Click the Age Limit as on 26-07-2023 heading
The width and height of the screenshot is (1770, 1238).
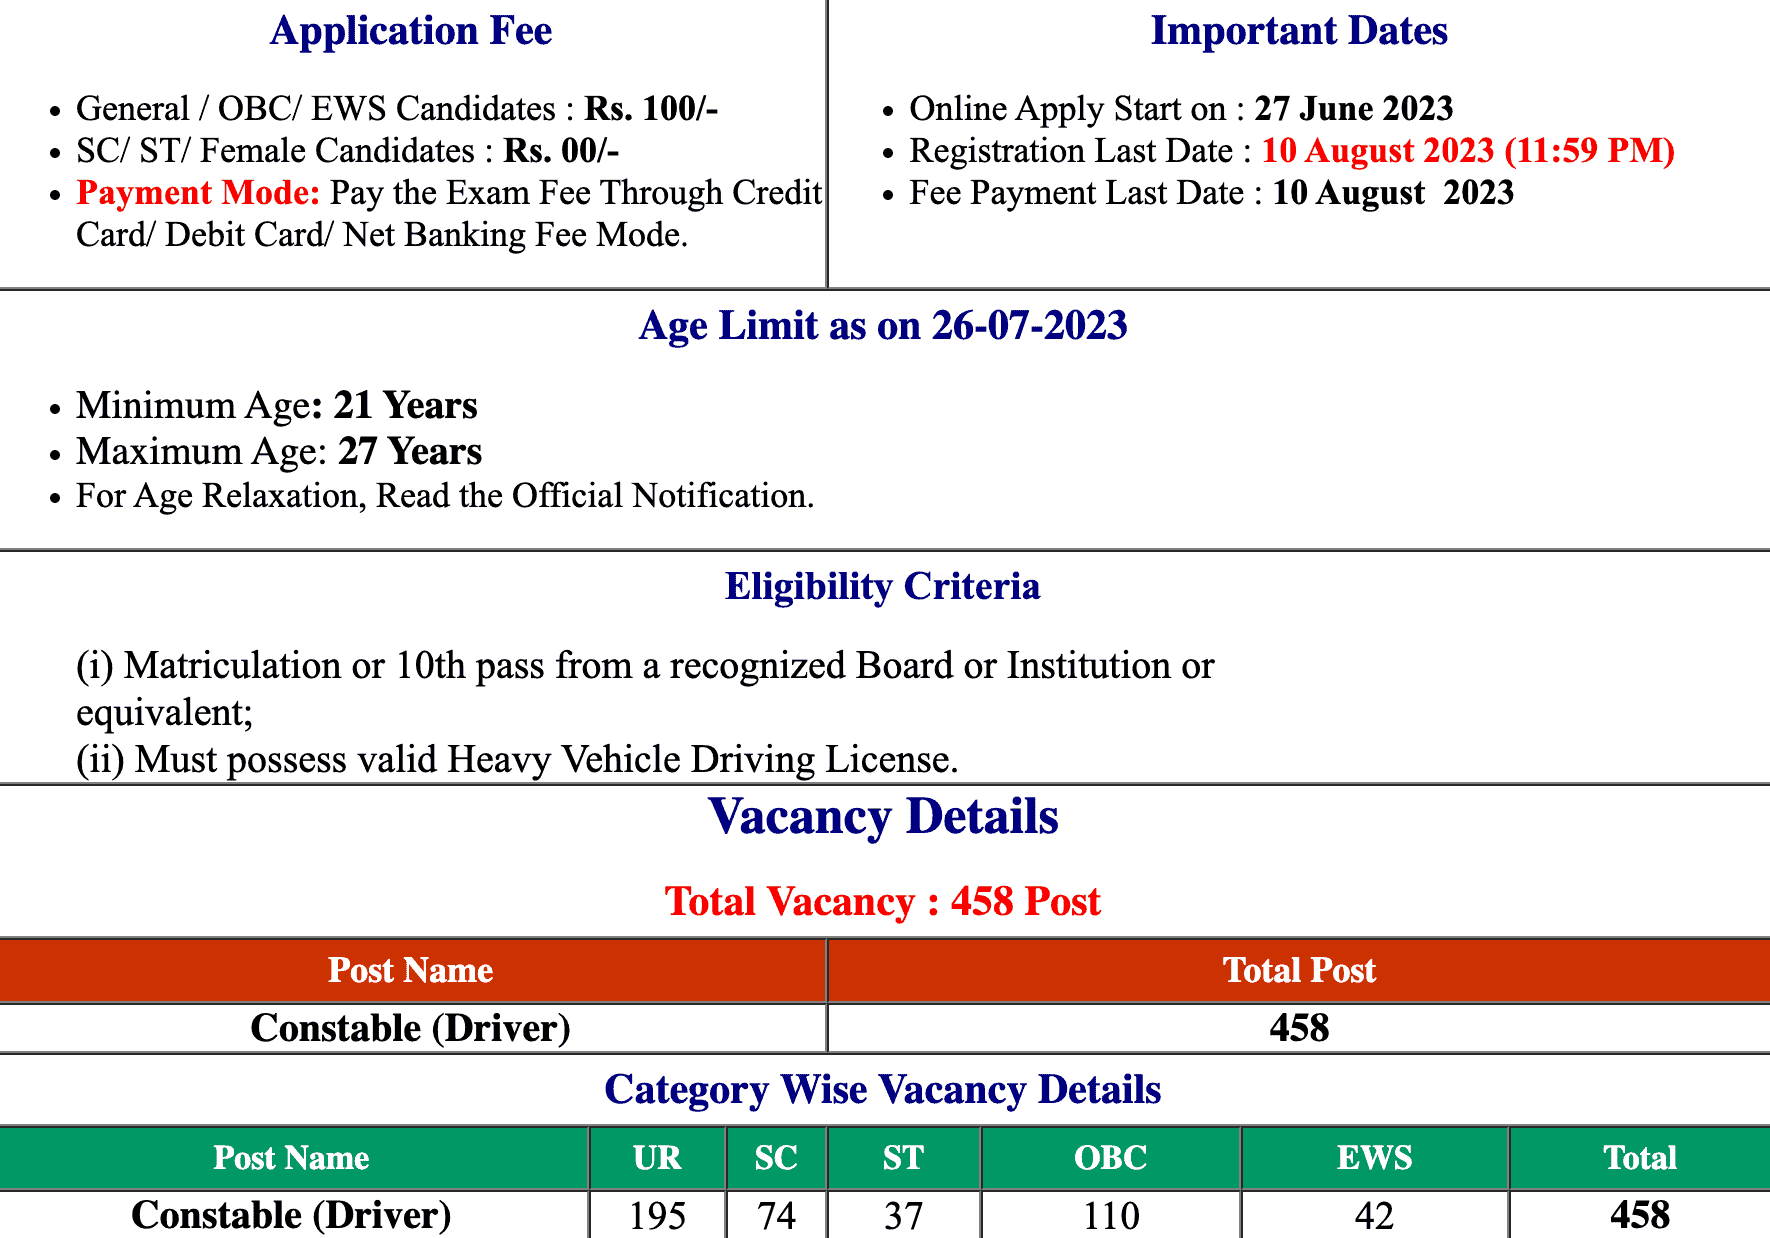coord(882,325)
